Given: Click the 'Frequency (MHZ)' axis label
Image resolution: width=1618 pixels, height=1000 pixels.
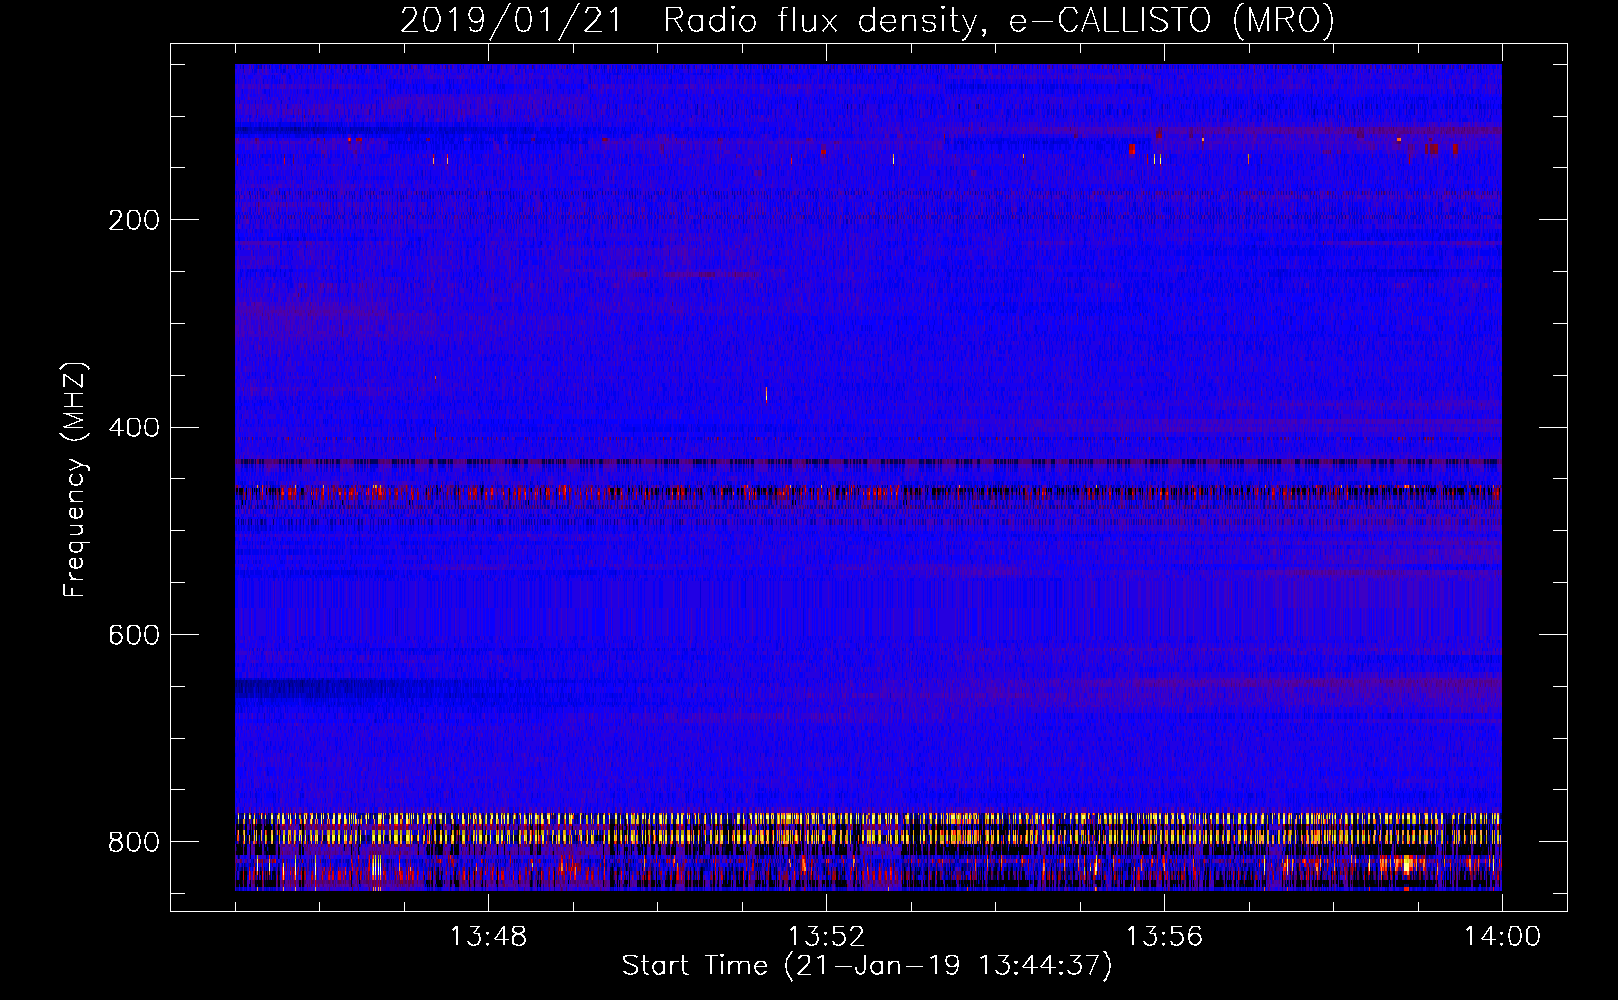Looking at the screenshot, I should pos(75,479).
